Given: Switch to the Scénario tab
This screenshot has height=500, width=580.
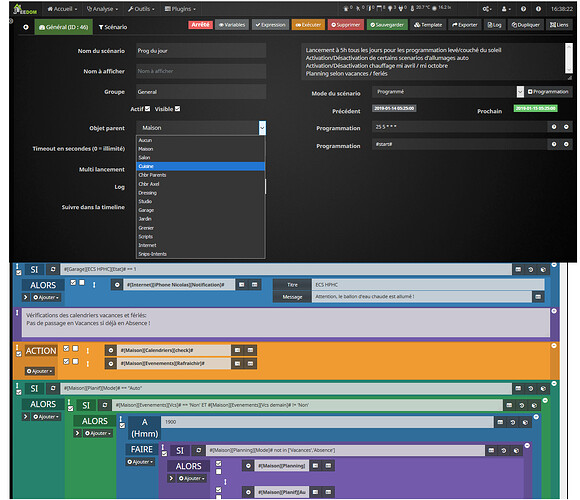Looking at the screenshot, I should point(113,27).
